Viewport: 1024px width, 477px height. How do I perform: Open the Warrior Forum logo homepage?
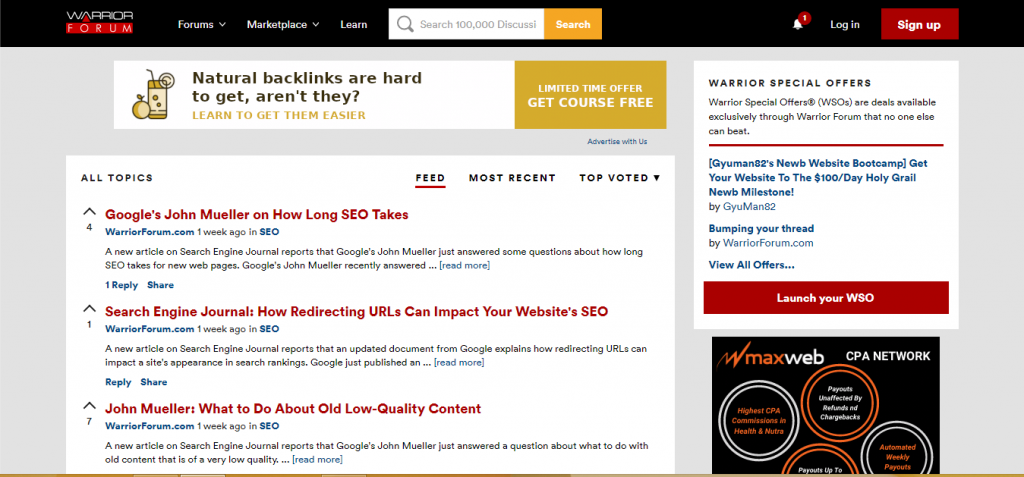point(100,22)
